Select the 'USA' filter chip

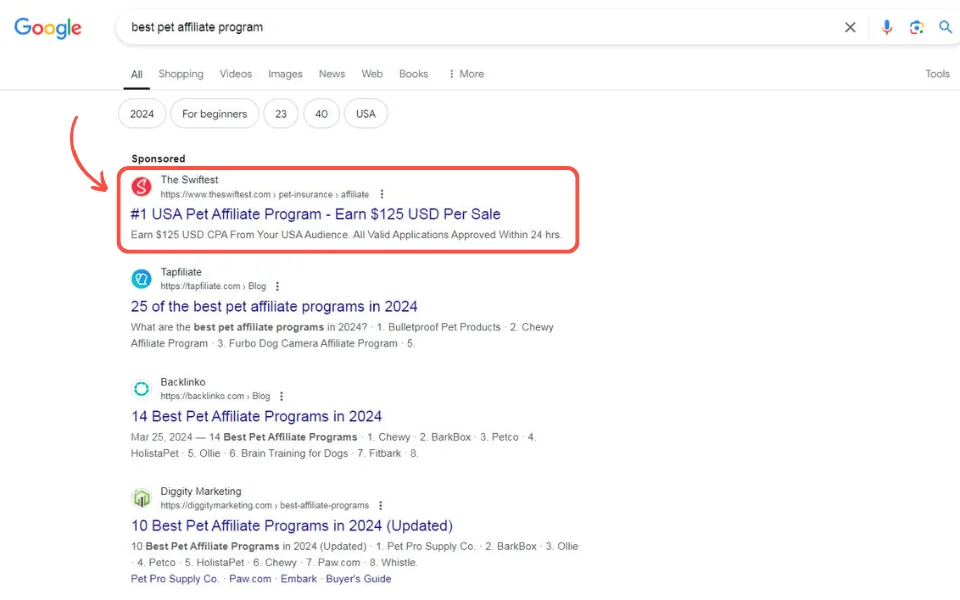[366, 114]
